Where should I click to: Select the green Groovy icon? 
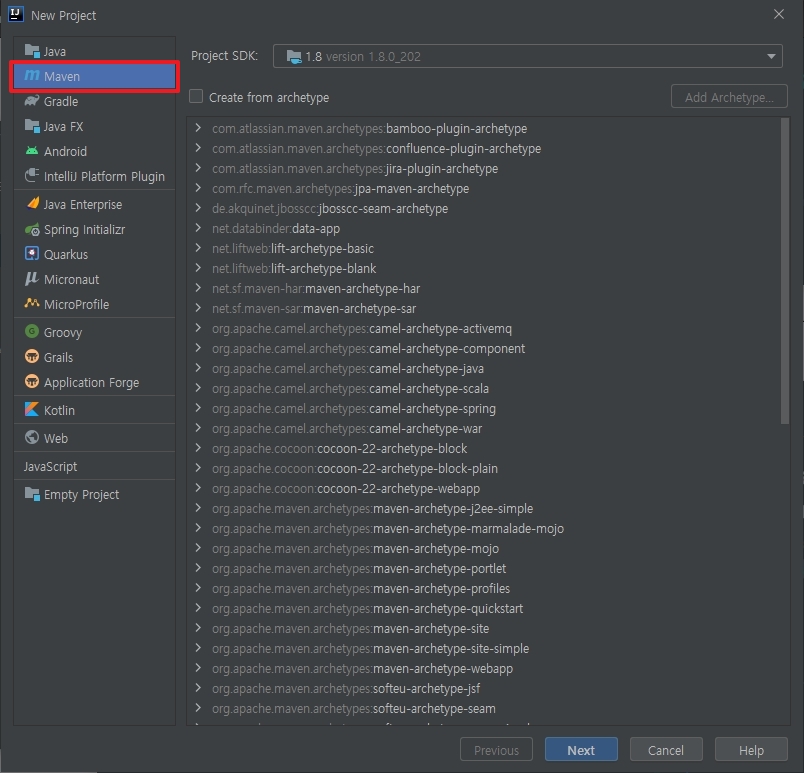click(x=32, y=332)
